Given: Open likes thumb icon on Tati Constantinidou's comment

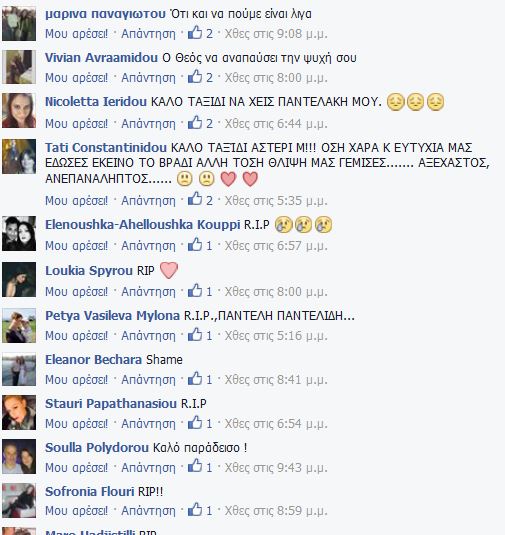Looking at the screenshot, I should coord(195,199).
